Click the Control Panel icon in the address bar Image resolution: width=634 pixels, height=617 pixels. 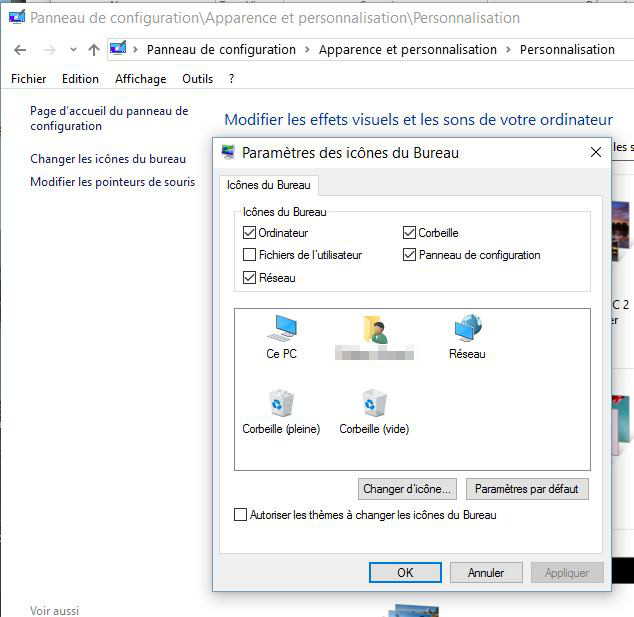118,49
